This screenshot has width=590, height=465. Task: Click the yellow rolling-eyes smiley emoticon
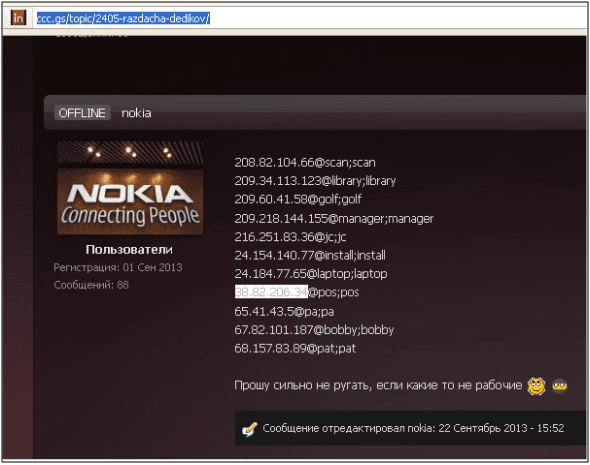coord(536,386)
